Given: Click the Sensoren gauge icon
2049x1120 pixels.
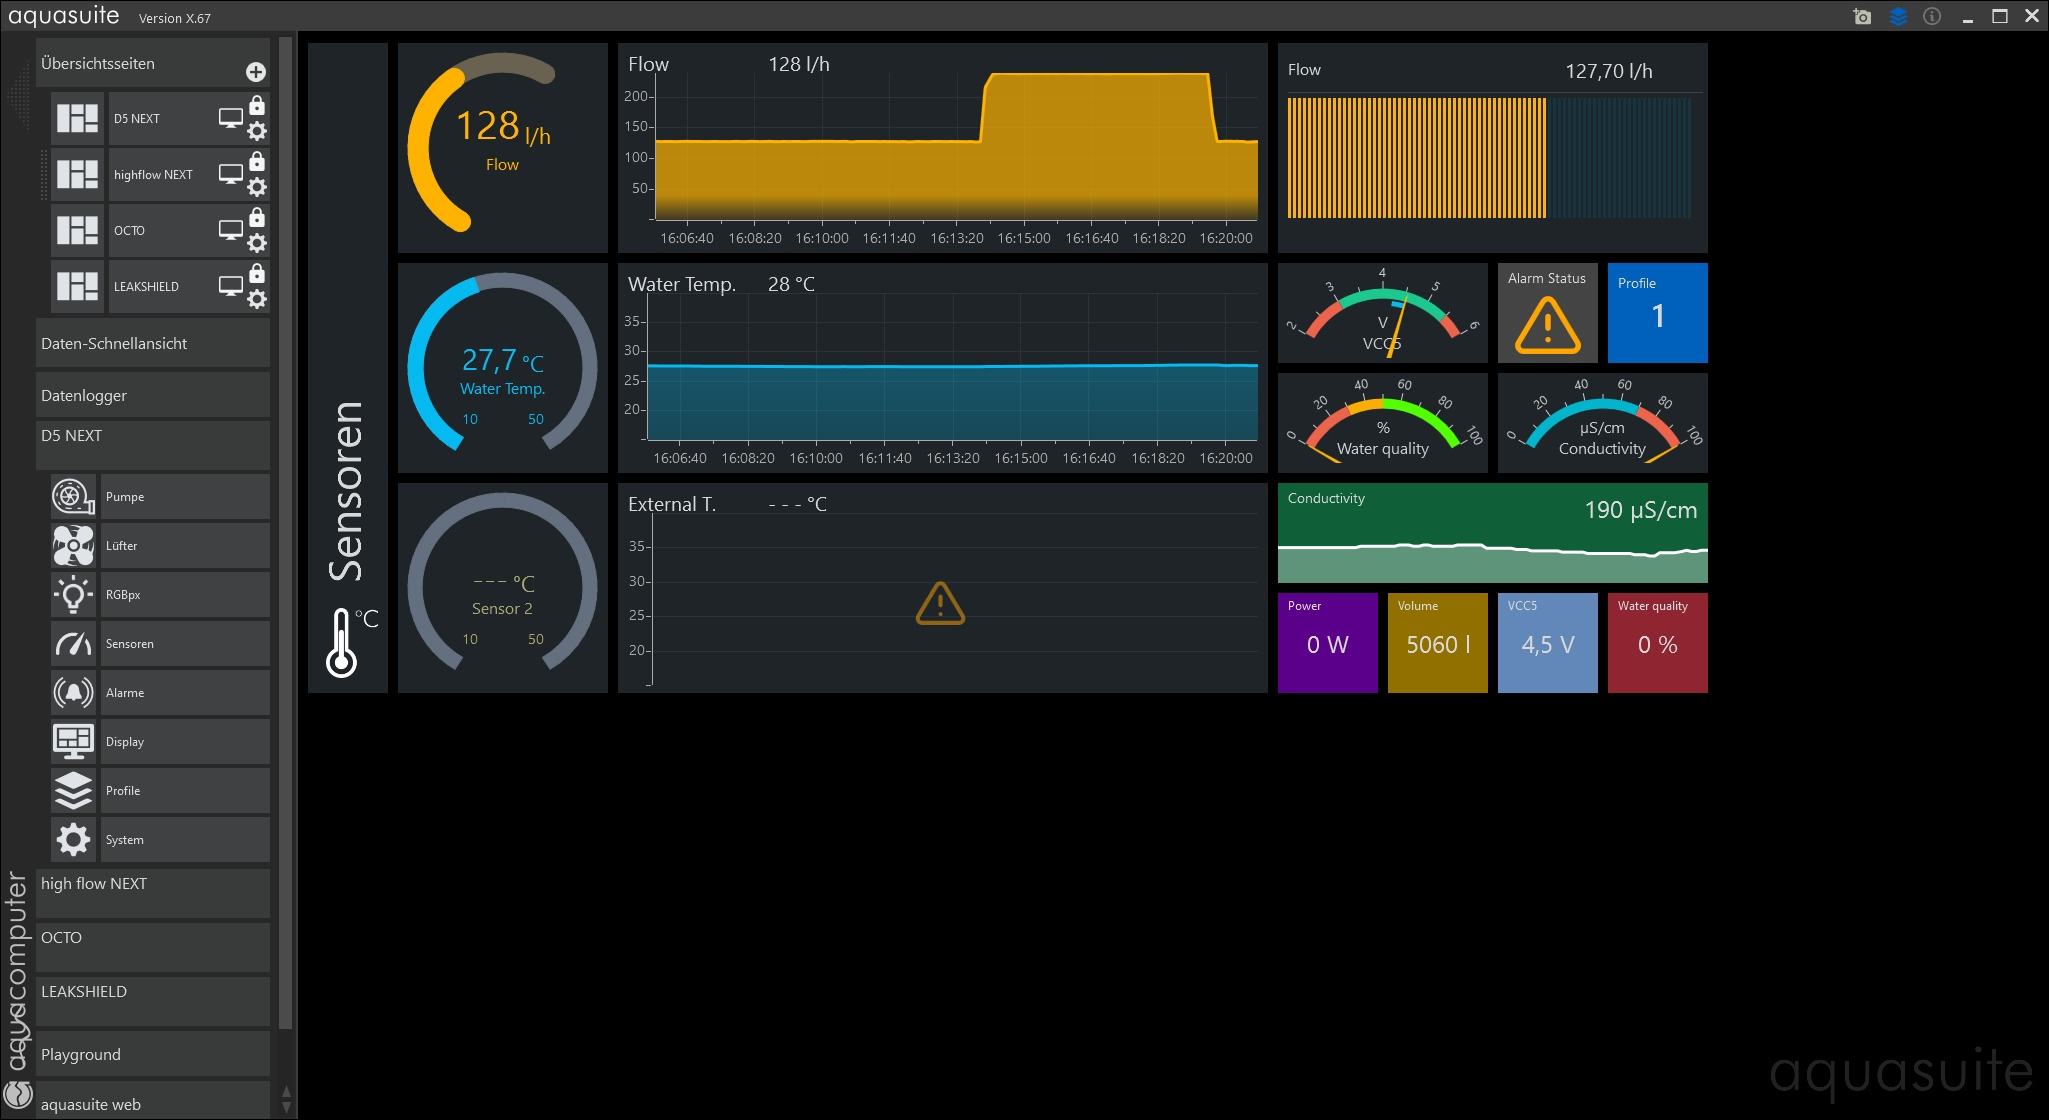Looking at the screenshot, I should click(x=73, y=644).
